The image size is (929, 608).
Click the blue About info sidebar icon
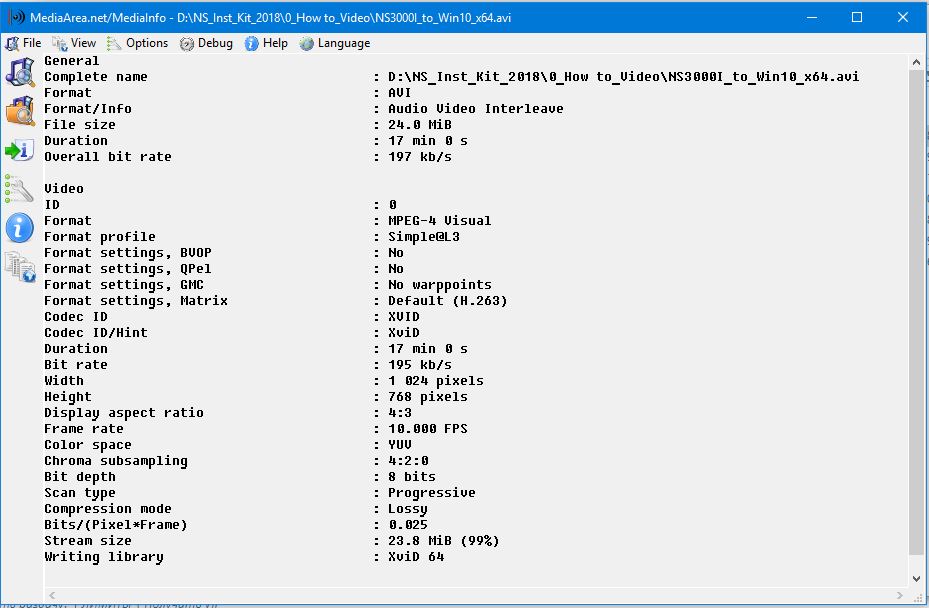tap(20, 228)
